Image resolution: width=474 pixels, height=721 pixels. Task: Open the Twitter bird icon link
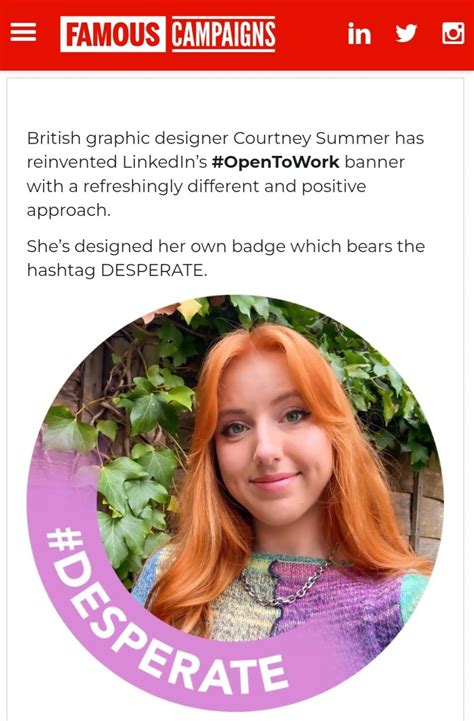tap(406, 33)
